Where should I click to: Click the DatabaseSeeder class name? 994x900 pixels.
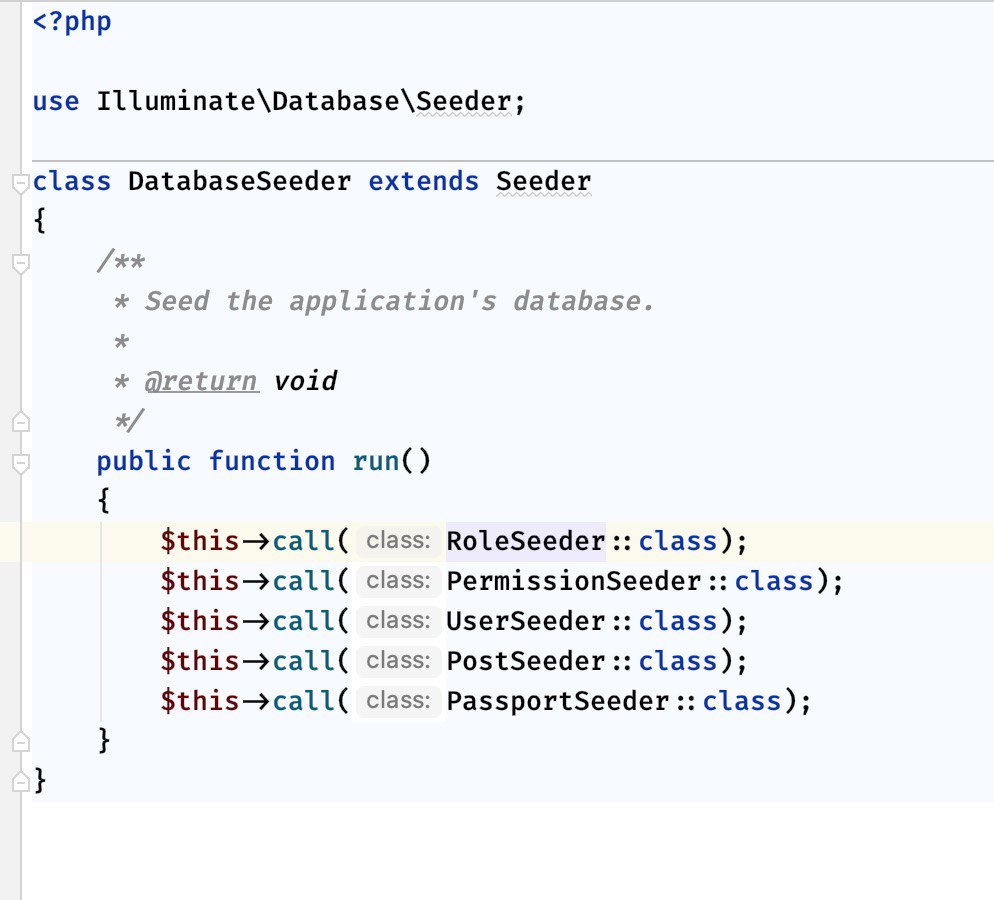240,182
